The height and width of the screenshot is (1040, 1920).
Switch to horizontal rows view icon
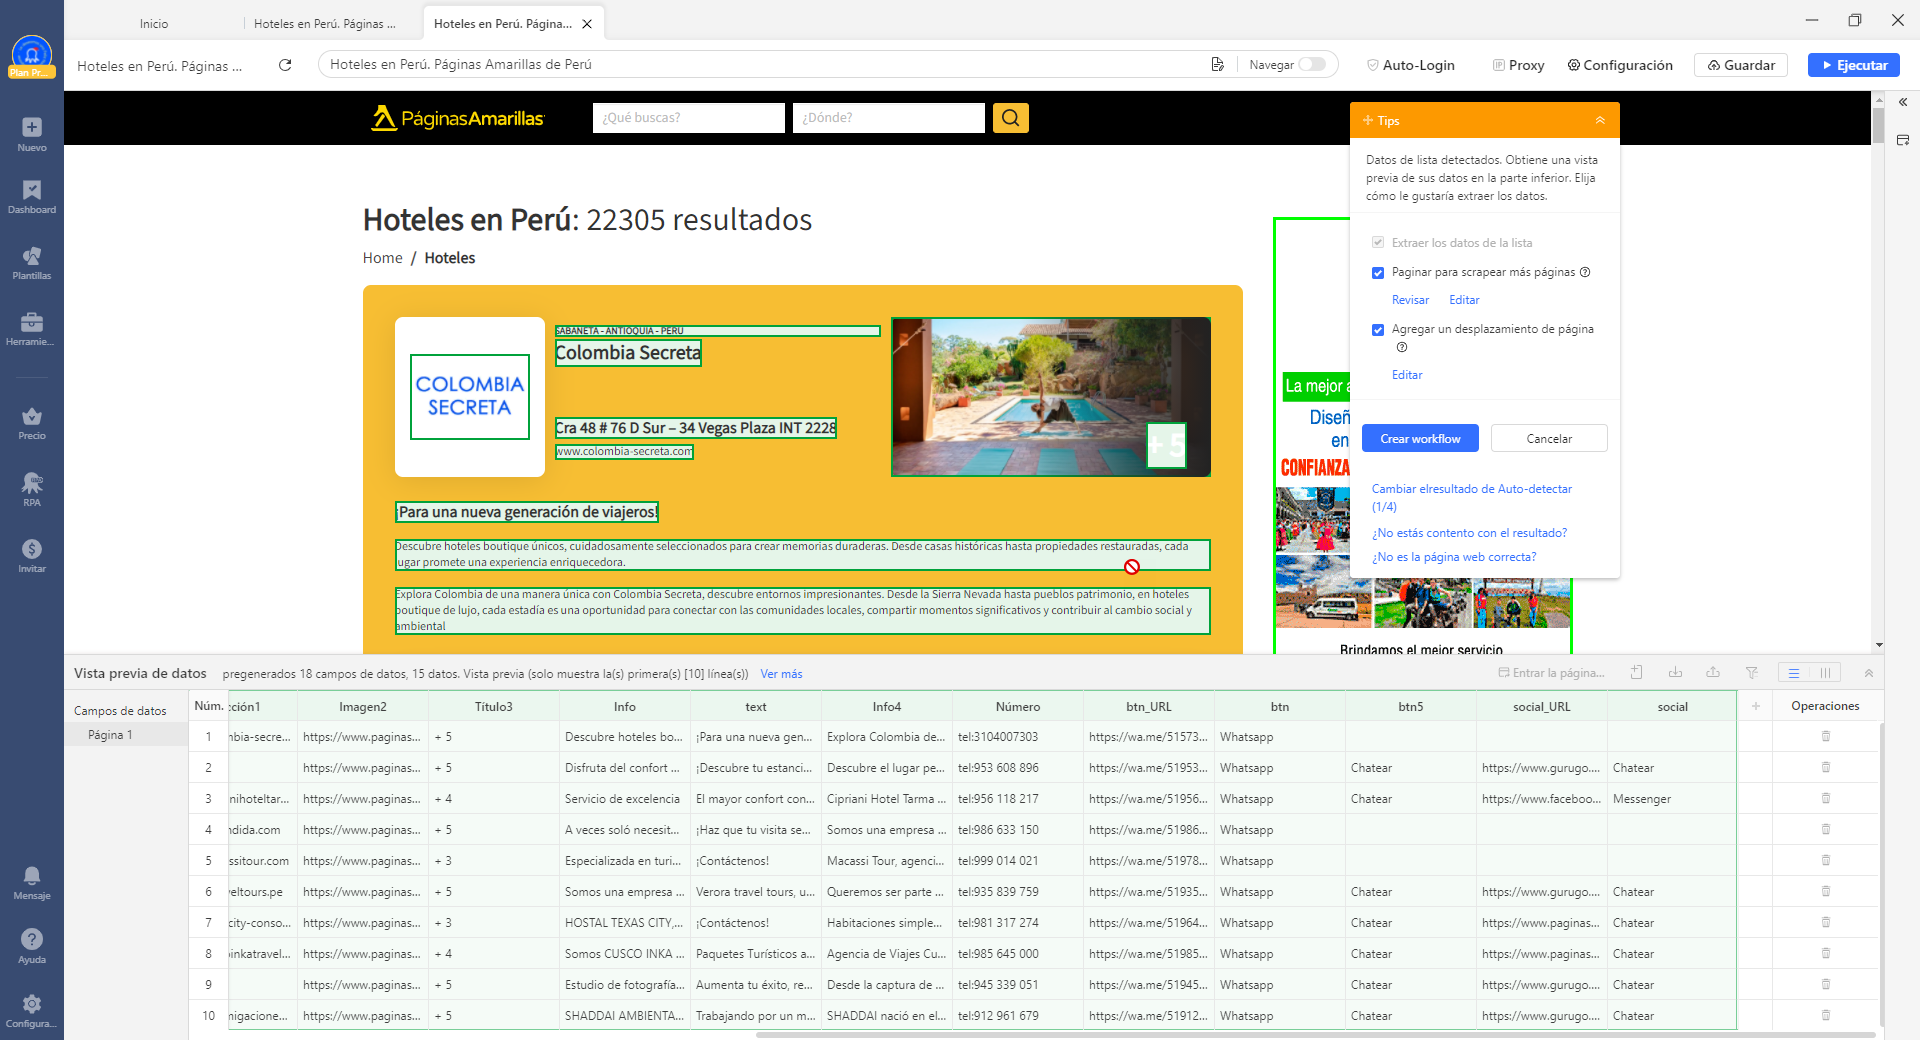tap(1794, 673)
